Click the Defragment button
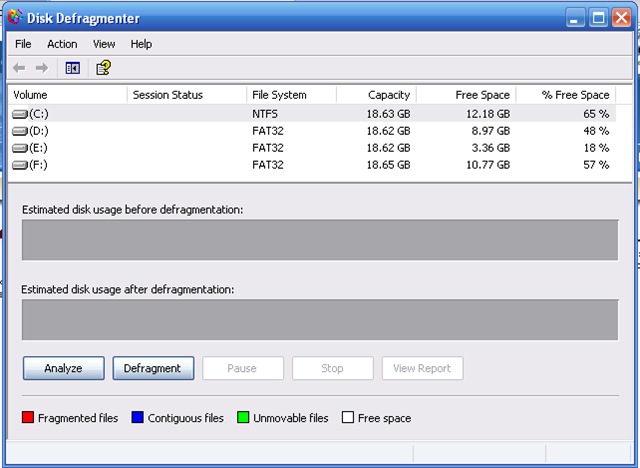 [153, 368]
